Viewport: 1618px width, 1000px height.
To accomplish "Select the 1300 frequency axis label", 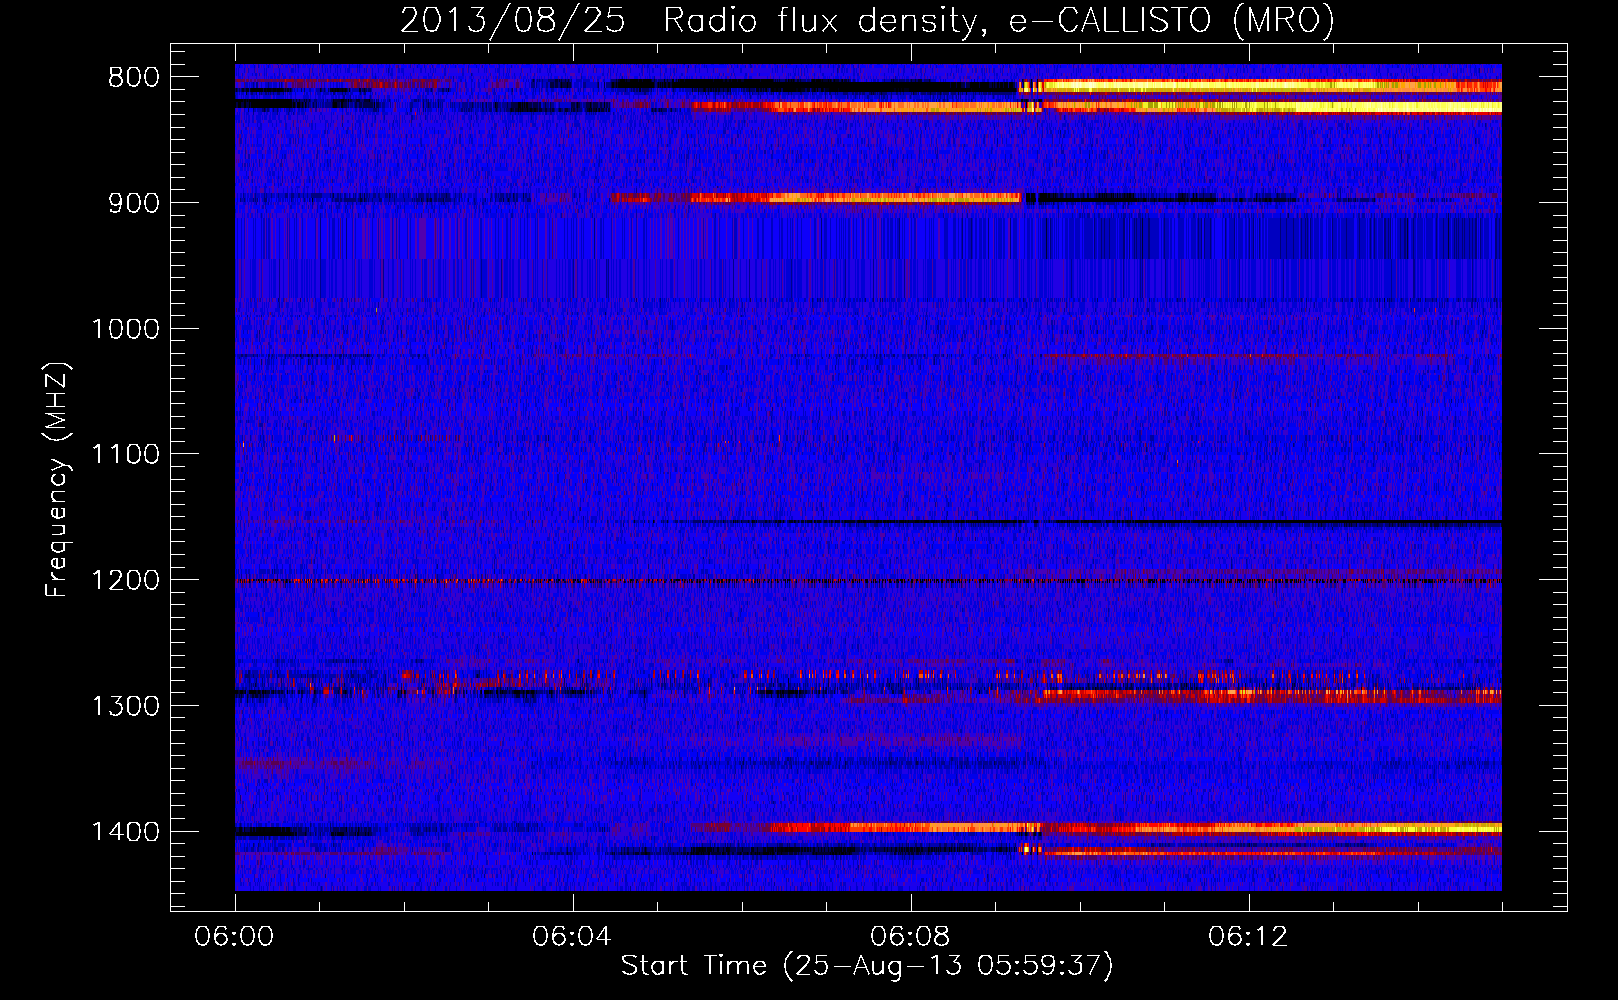I will (125, 706).
